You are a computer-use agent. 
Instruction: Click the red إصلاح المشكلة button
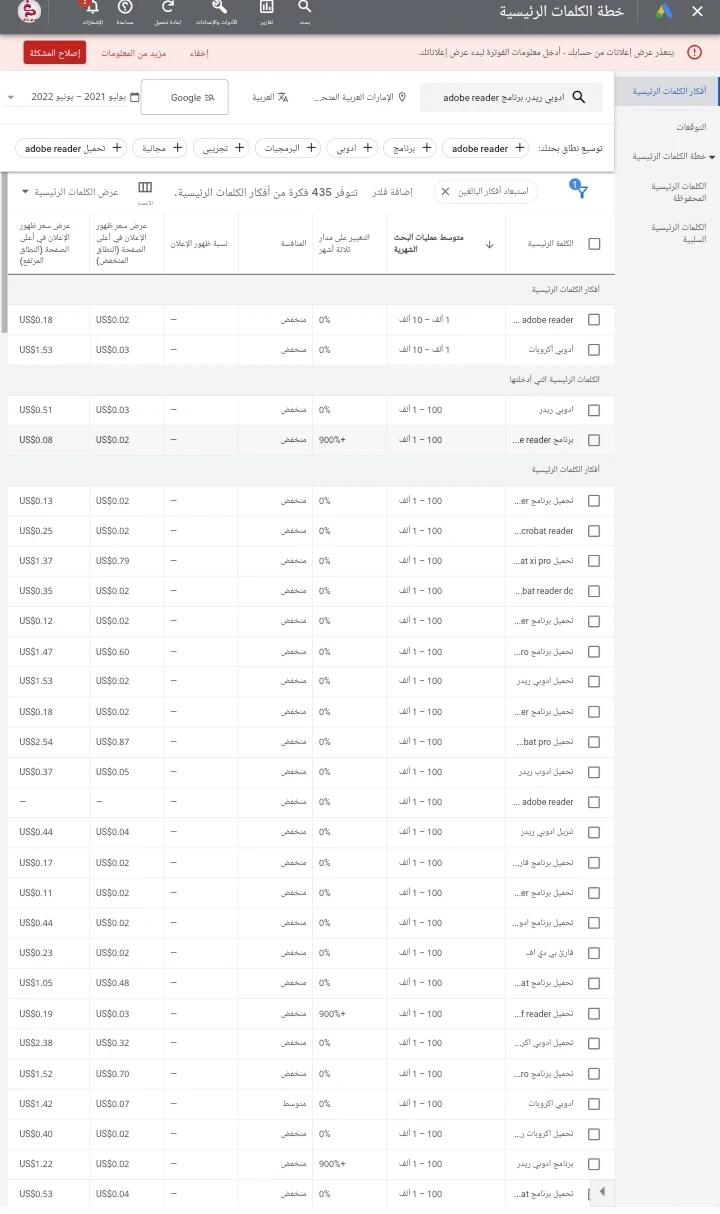(55, 53)
